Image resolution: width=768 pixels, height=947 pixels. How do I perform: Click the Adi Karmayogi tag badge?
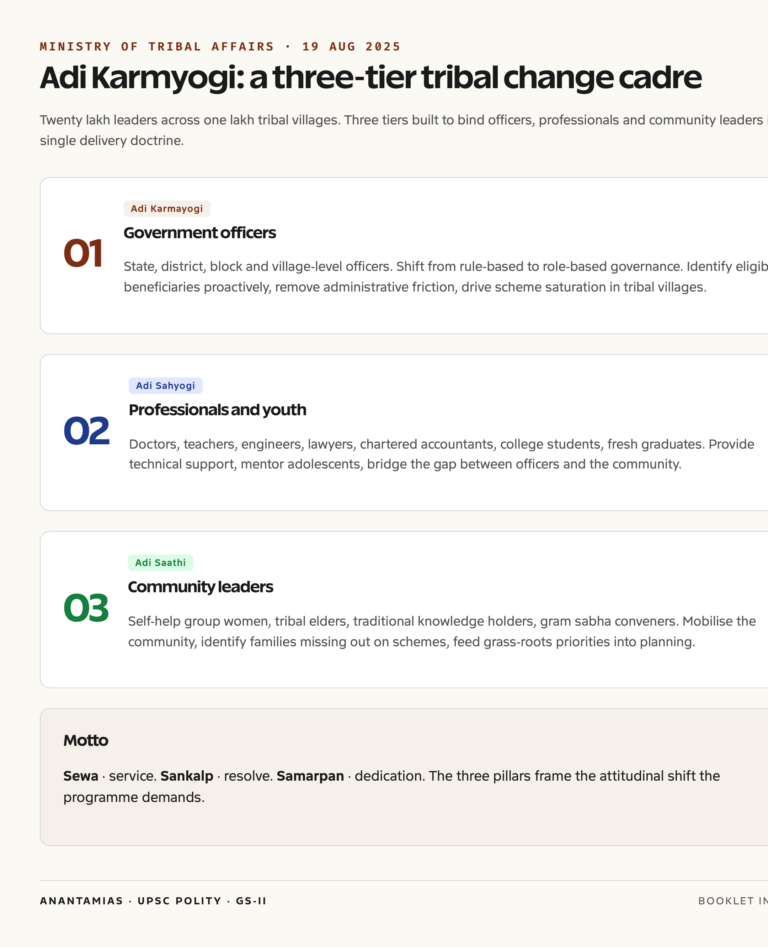[167, 208]
